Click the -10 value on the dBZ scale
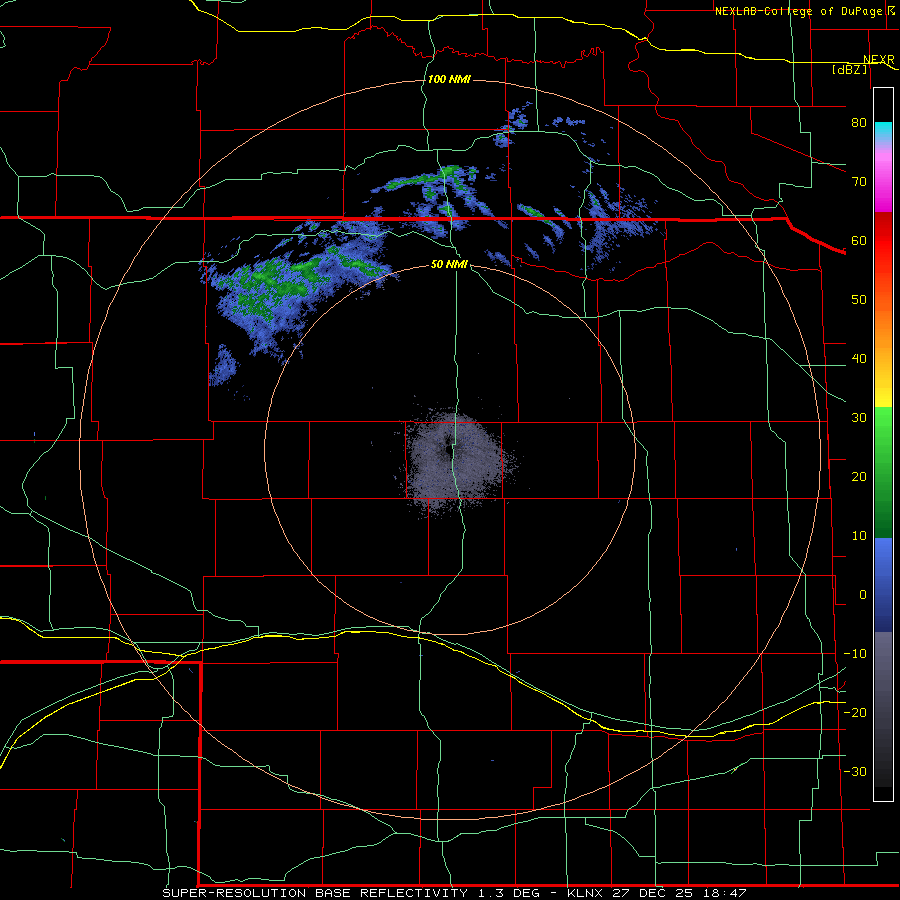The image size is (900, 900). point(855,654)
